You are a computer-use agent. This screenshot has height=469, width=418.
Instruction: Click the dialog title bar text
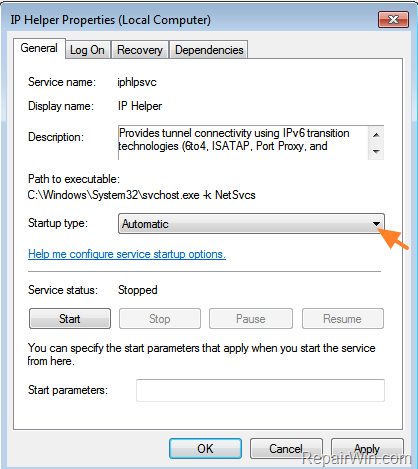110,20
